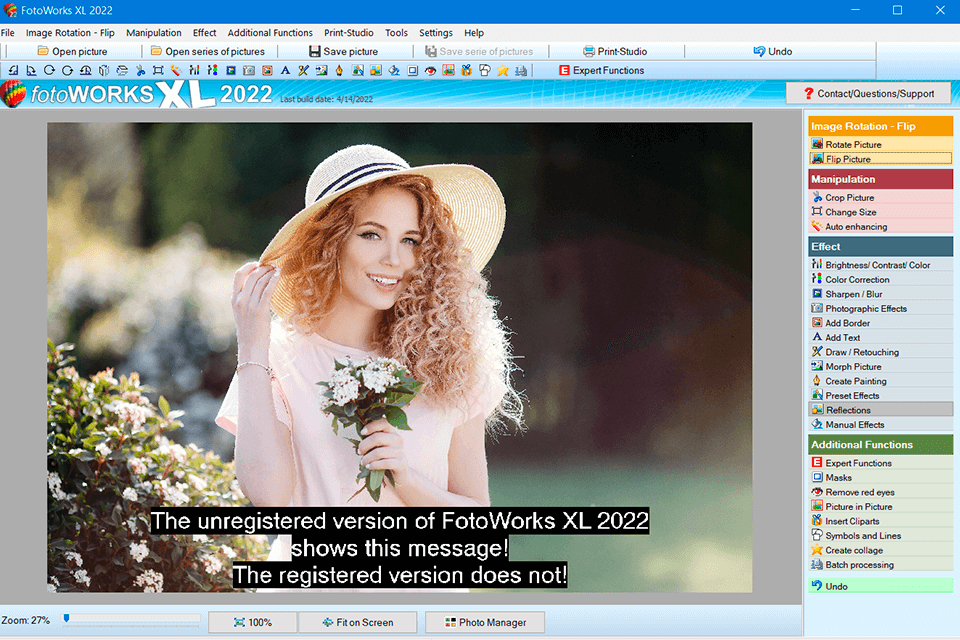The width and height of the screenshot is (960, 640).
Task: Click the Fit on Screen button
Action: [x=358, y=622]
